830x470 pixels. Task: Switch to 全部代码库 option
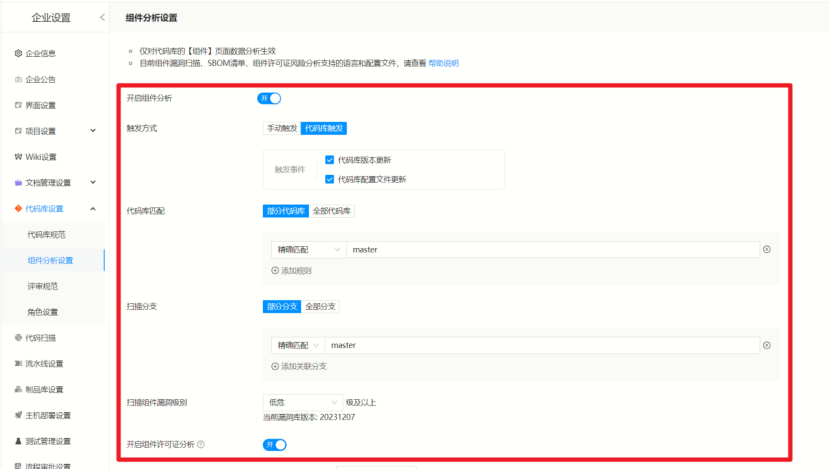(332, 211)
